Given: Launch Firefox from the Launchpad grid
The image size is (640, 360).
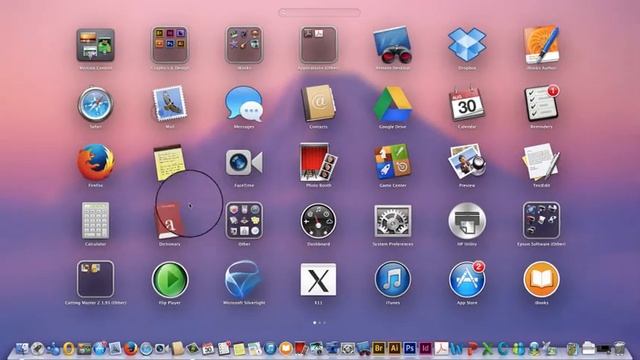Looking at the screenshot, I should pyautogui.click(x=96, y=162).
